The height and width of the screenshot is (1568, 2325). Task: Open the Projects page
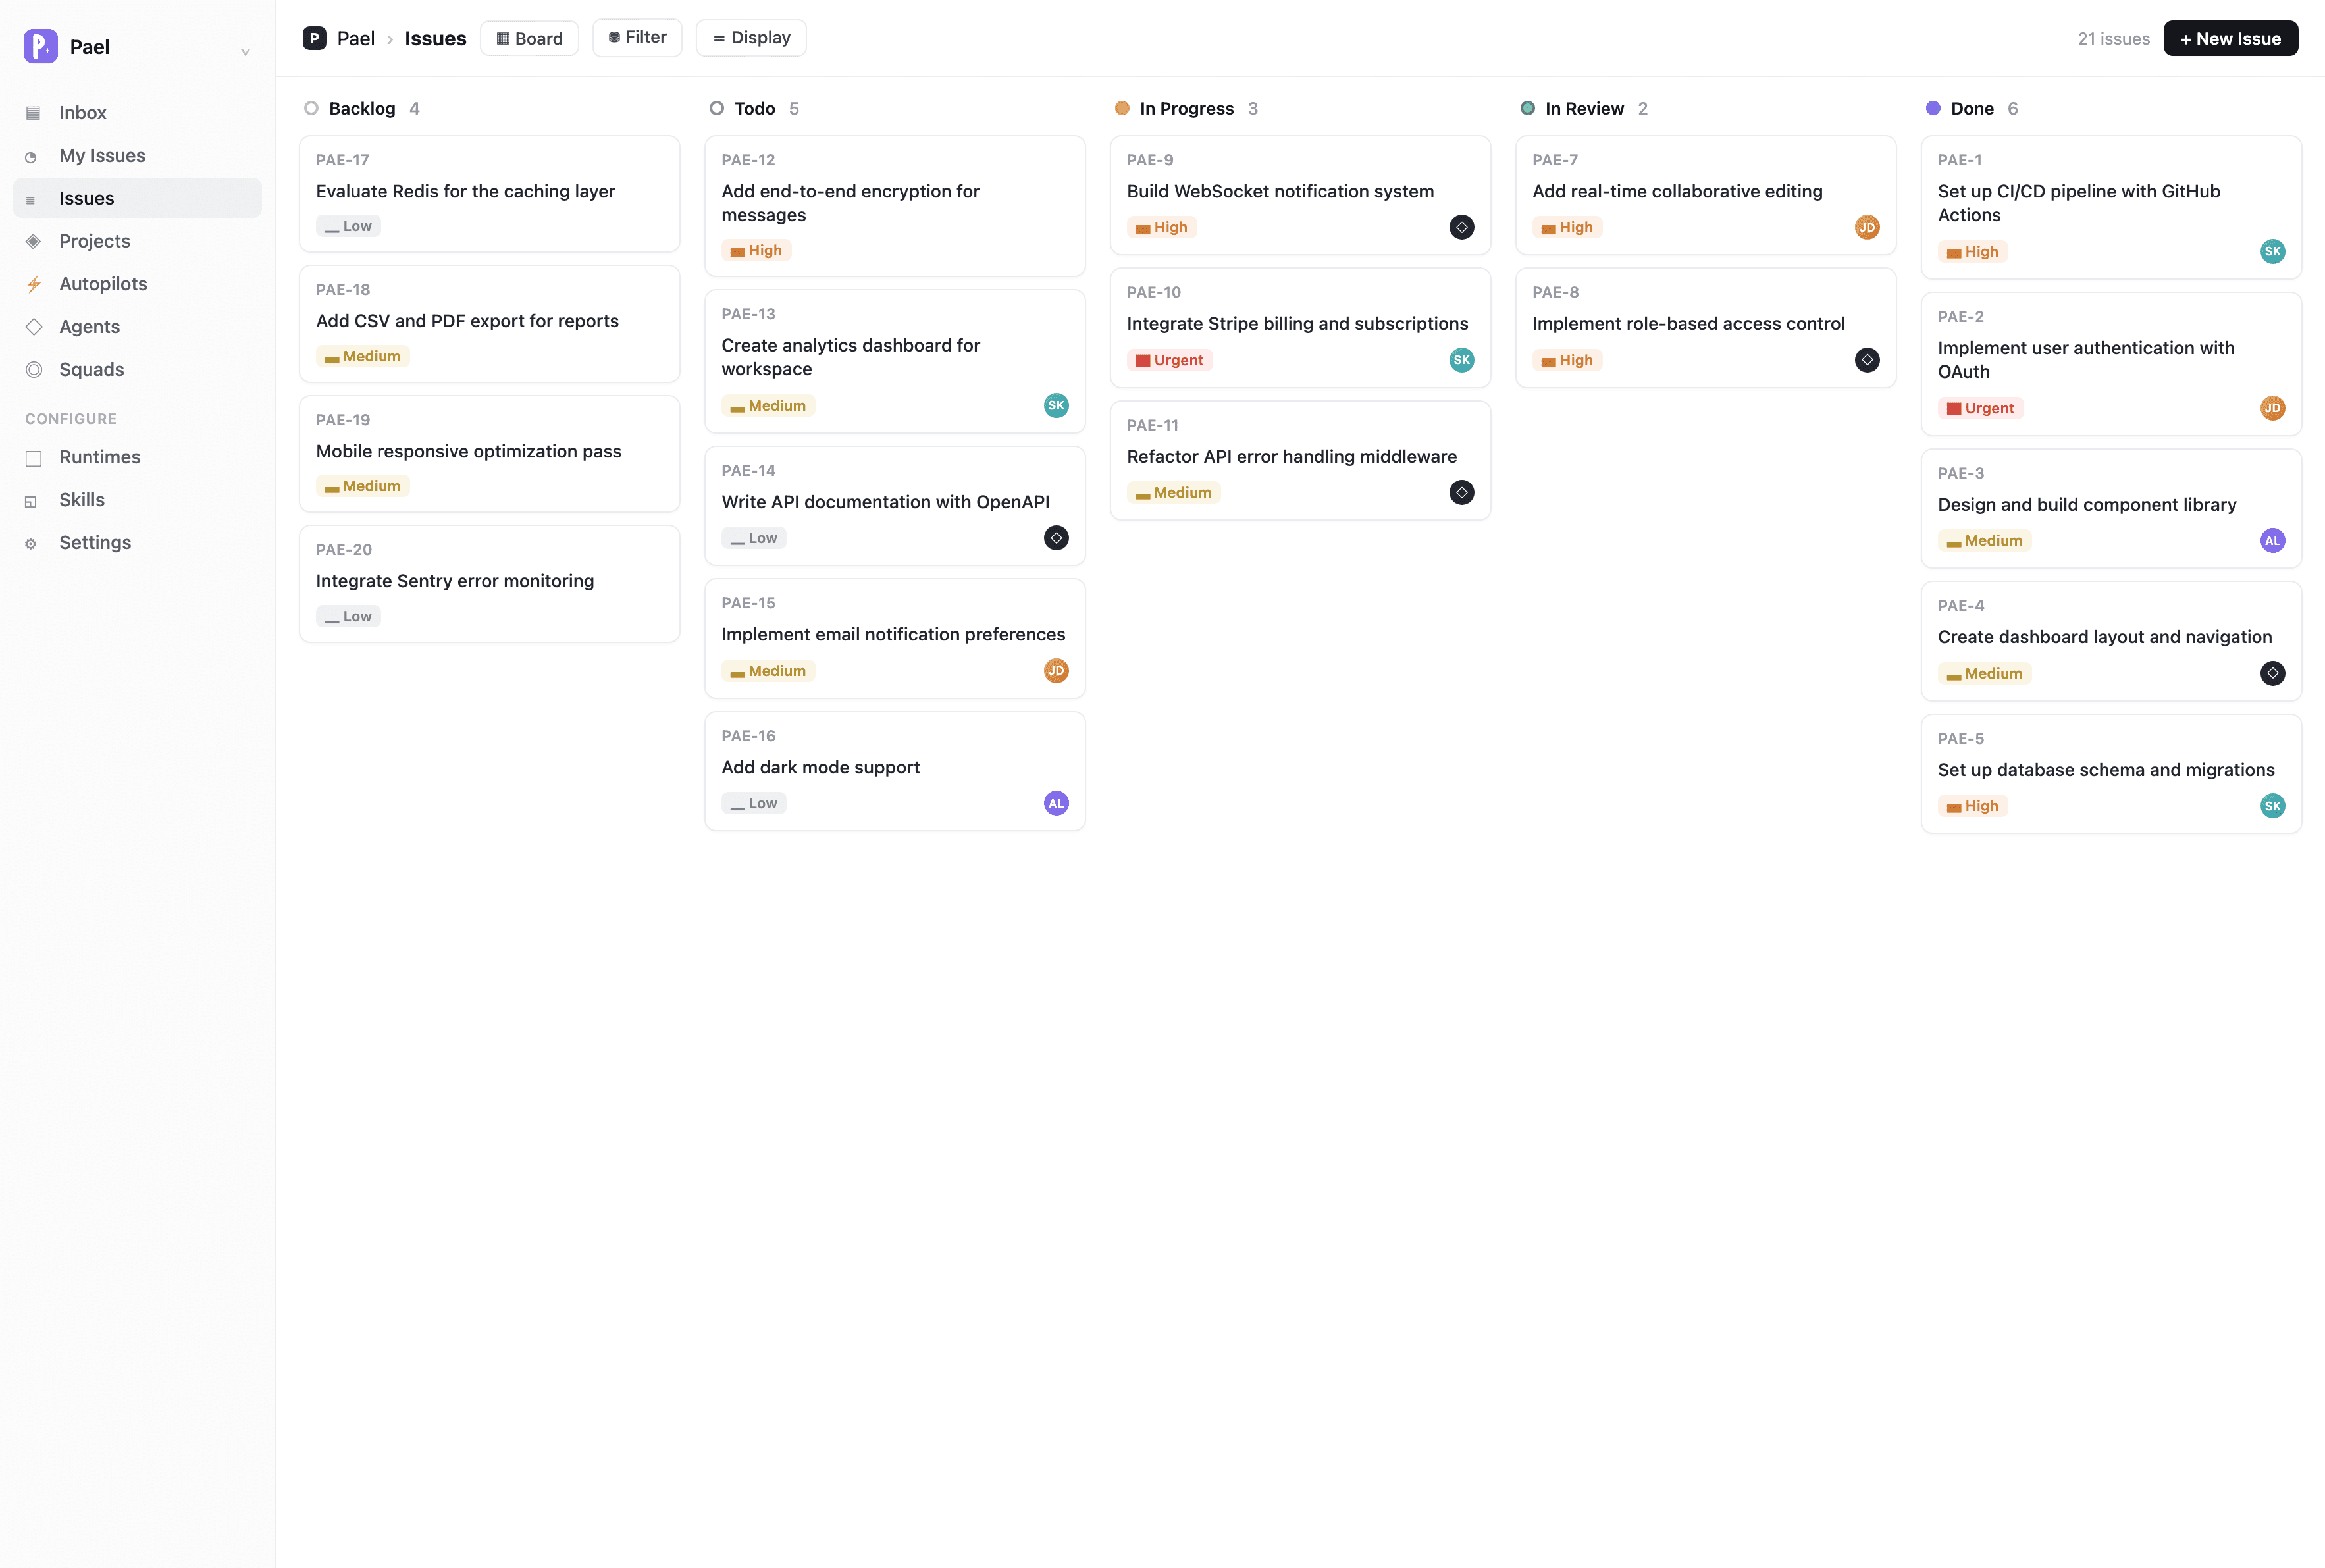pos(138,241)
